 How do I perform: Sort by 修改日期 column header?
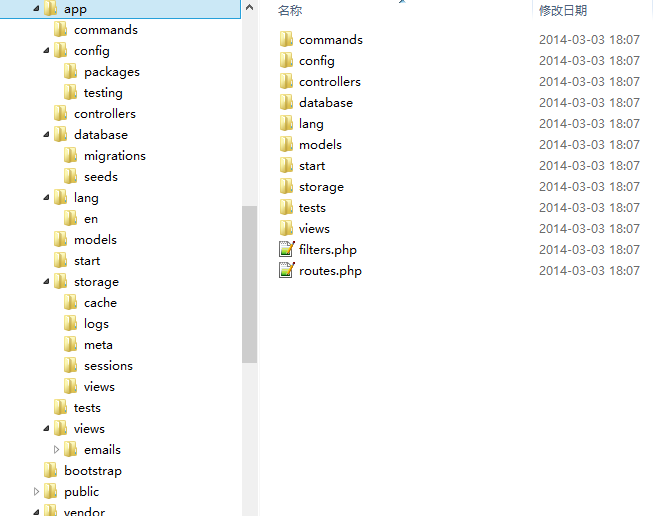563,10
